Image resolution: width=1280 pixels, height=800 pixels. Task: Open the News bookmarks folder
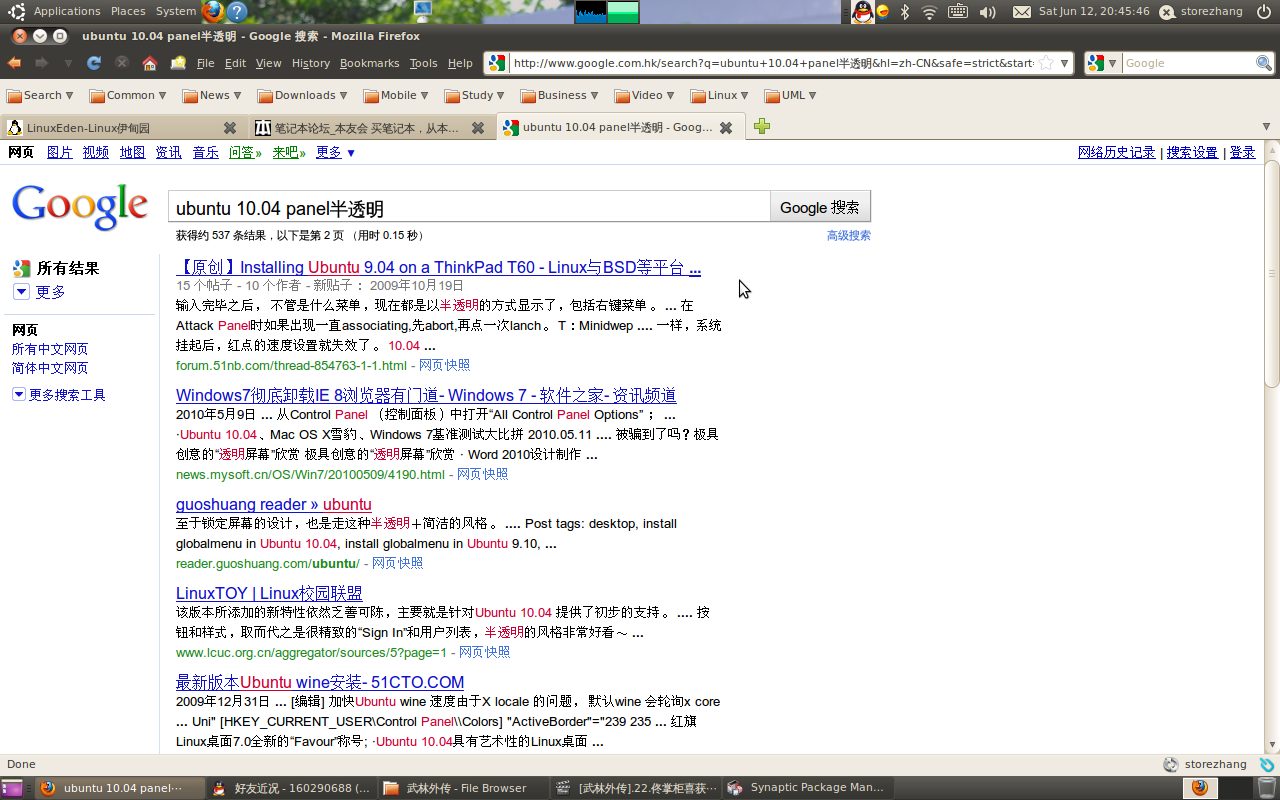(x=212, y=96)
